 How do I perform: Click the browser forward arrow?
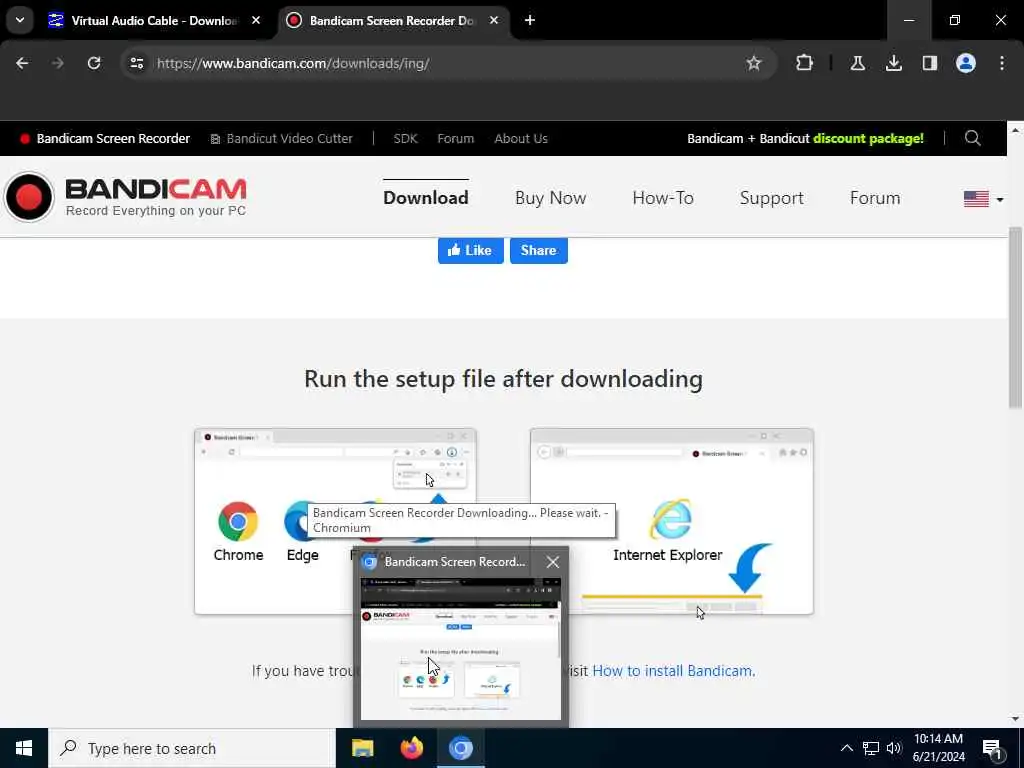click(58, 63)
